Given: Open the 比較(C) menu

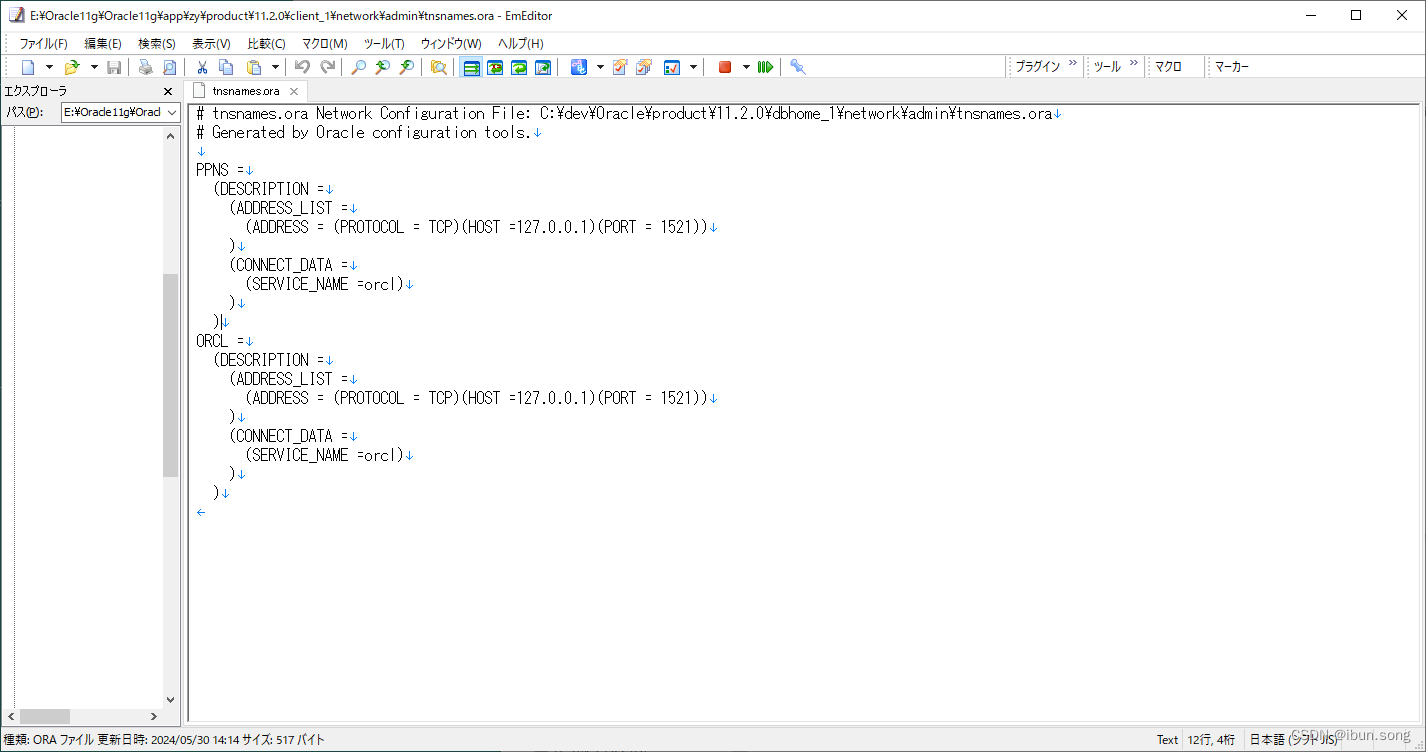Looking at the screenshot, I should (266, 44).
